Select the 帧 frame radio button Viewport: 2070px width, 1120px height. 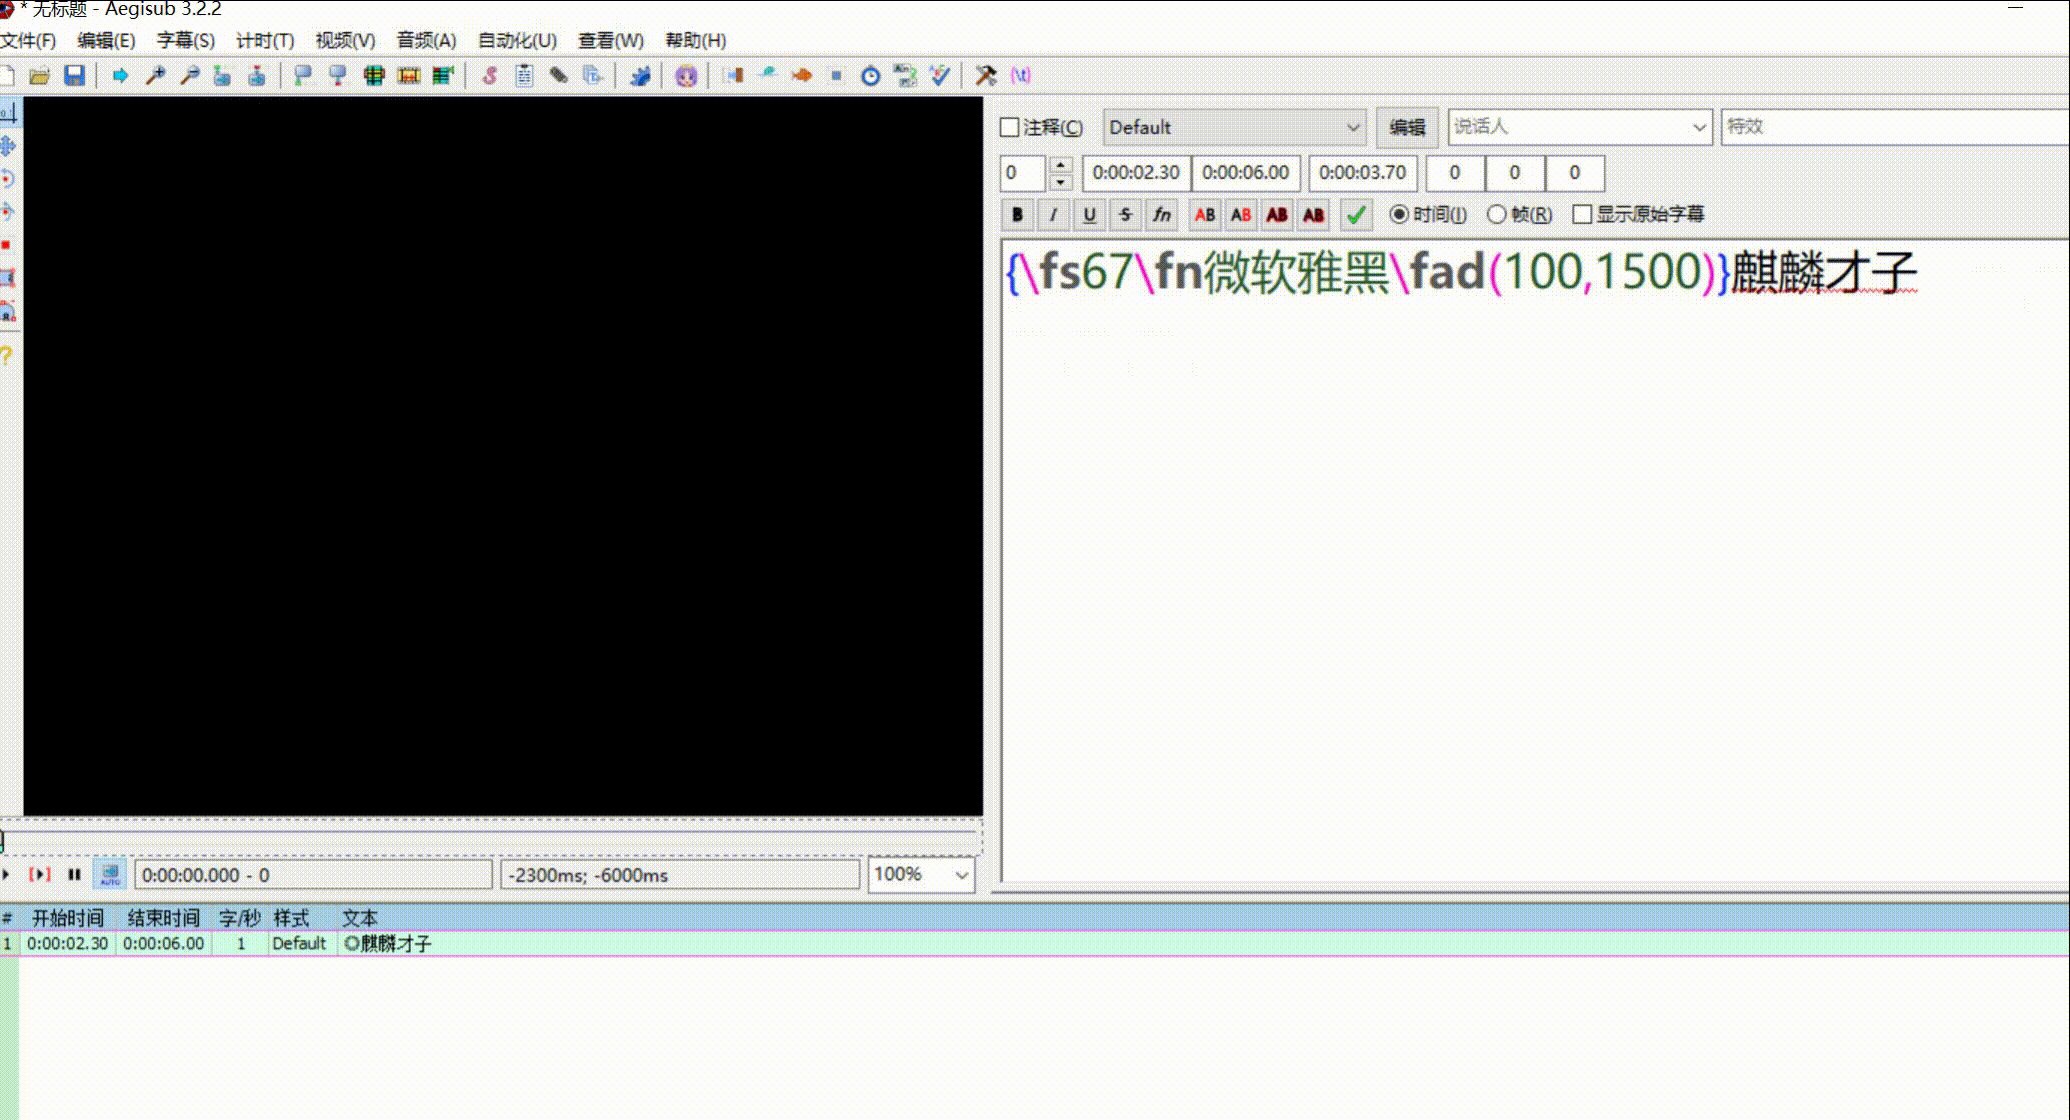1497,215
